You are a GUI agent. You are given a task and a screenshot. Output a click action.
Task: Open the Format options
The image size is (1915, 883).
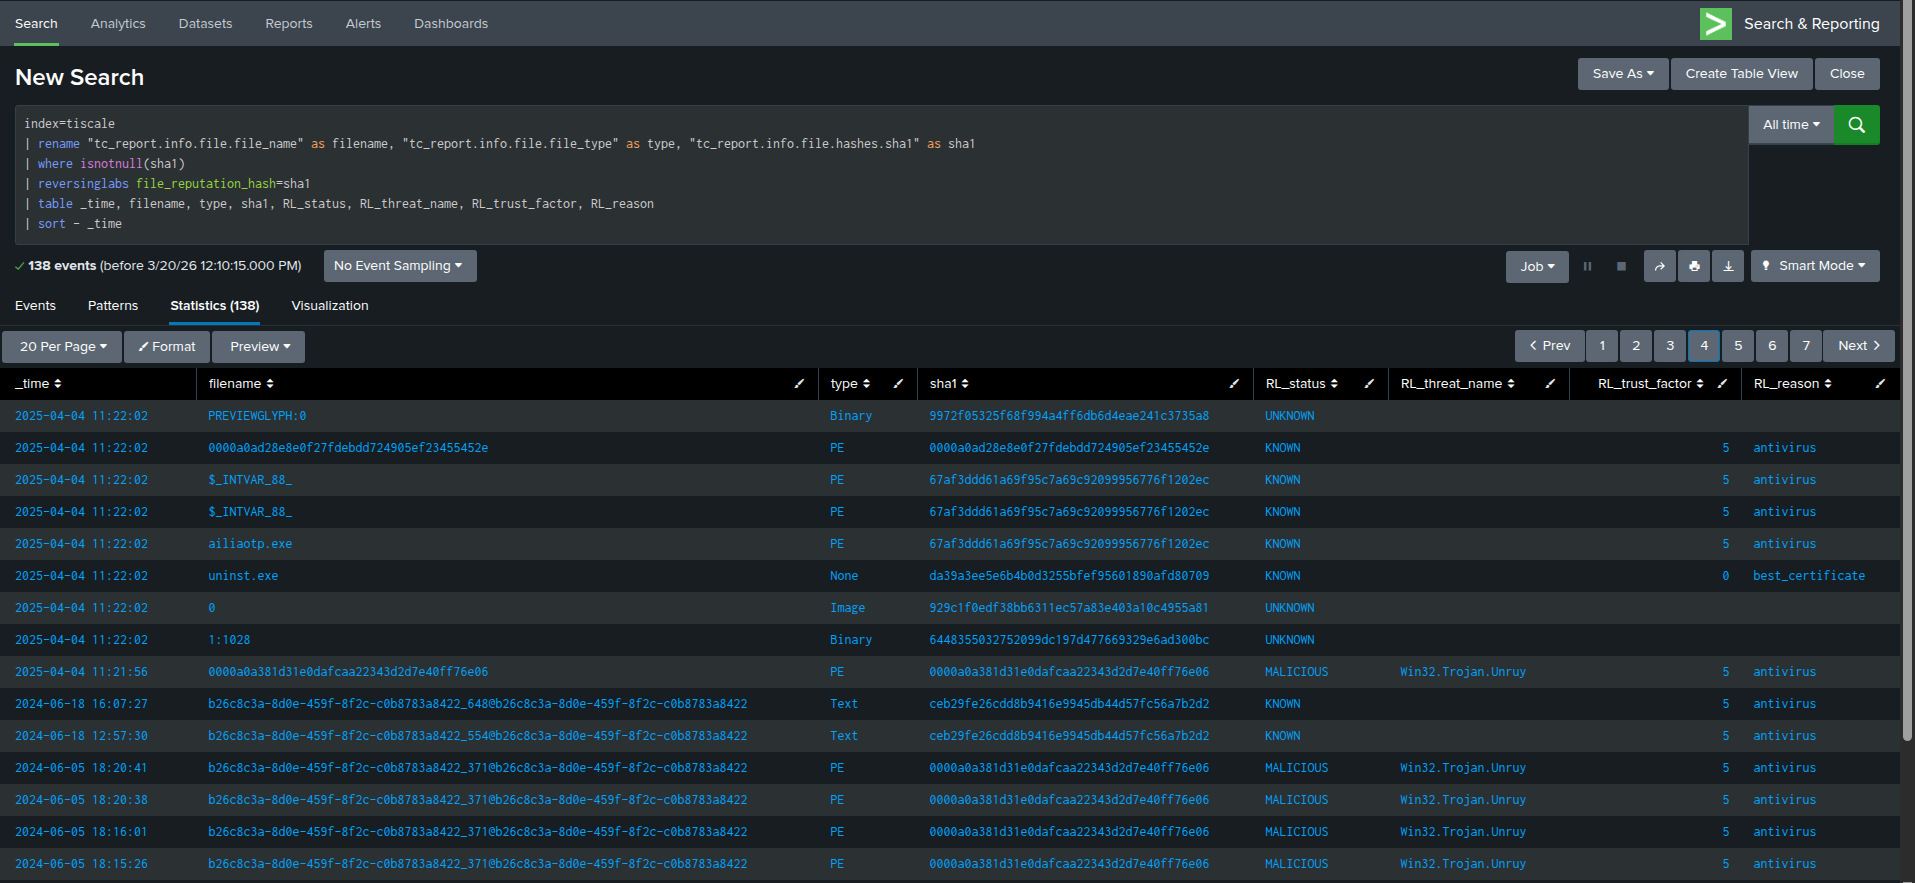pos(167,347)
